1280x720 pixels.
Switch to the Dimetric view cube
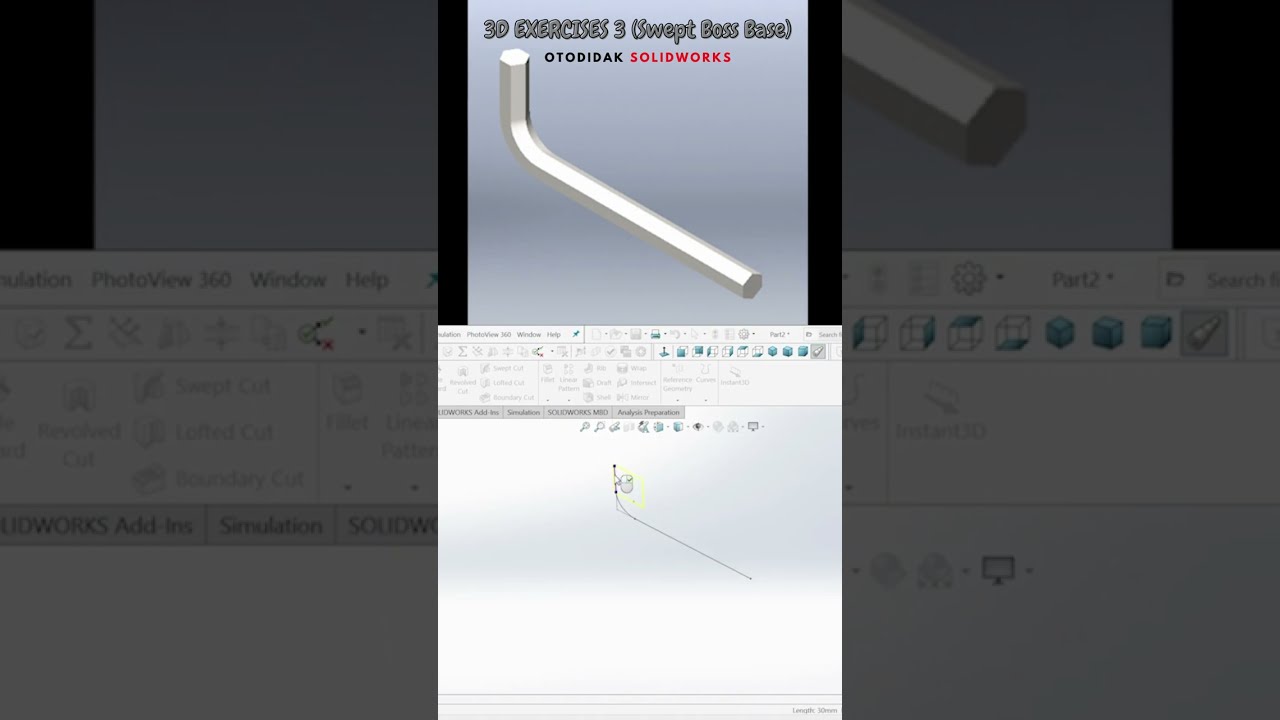tap(803, 351)
